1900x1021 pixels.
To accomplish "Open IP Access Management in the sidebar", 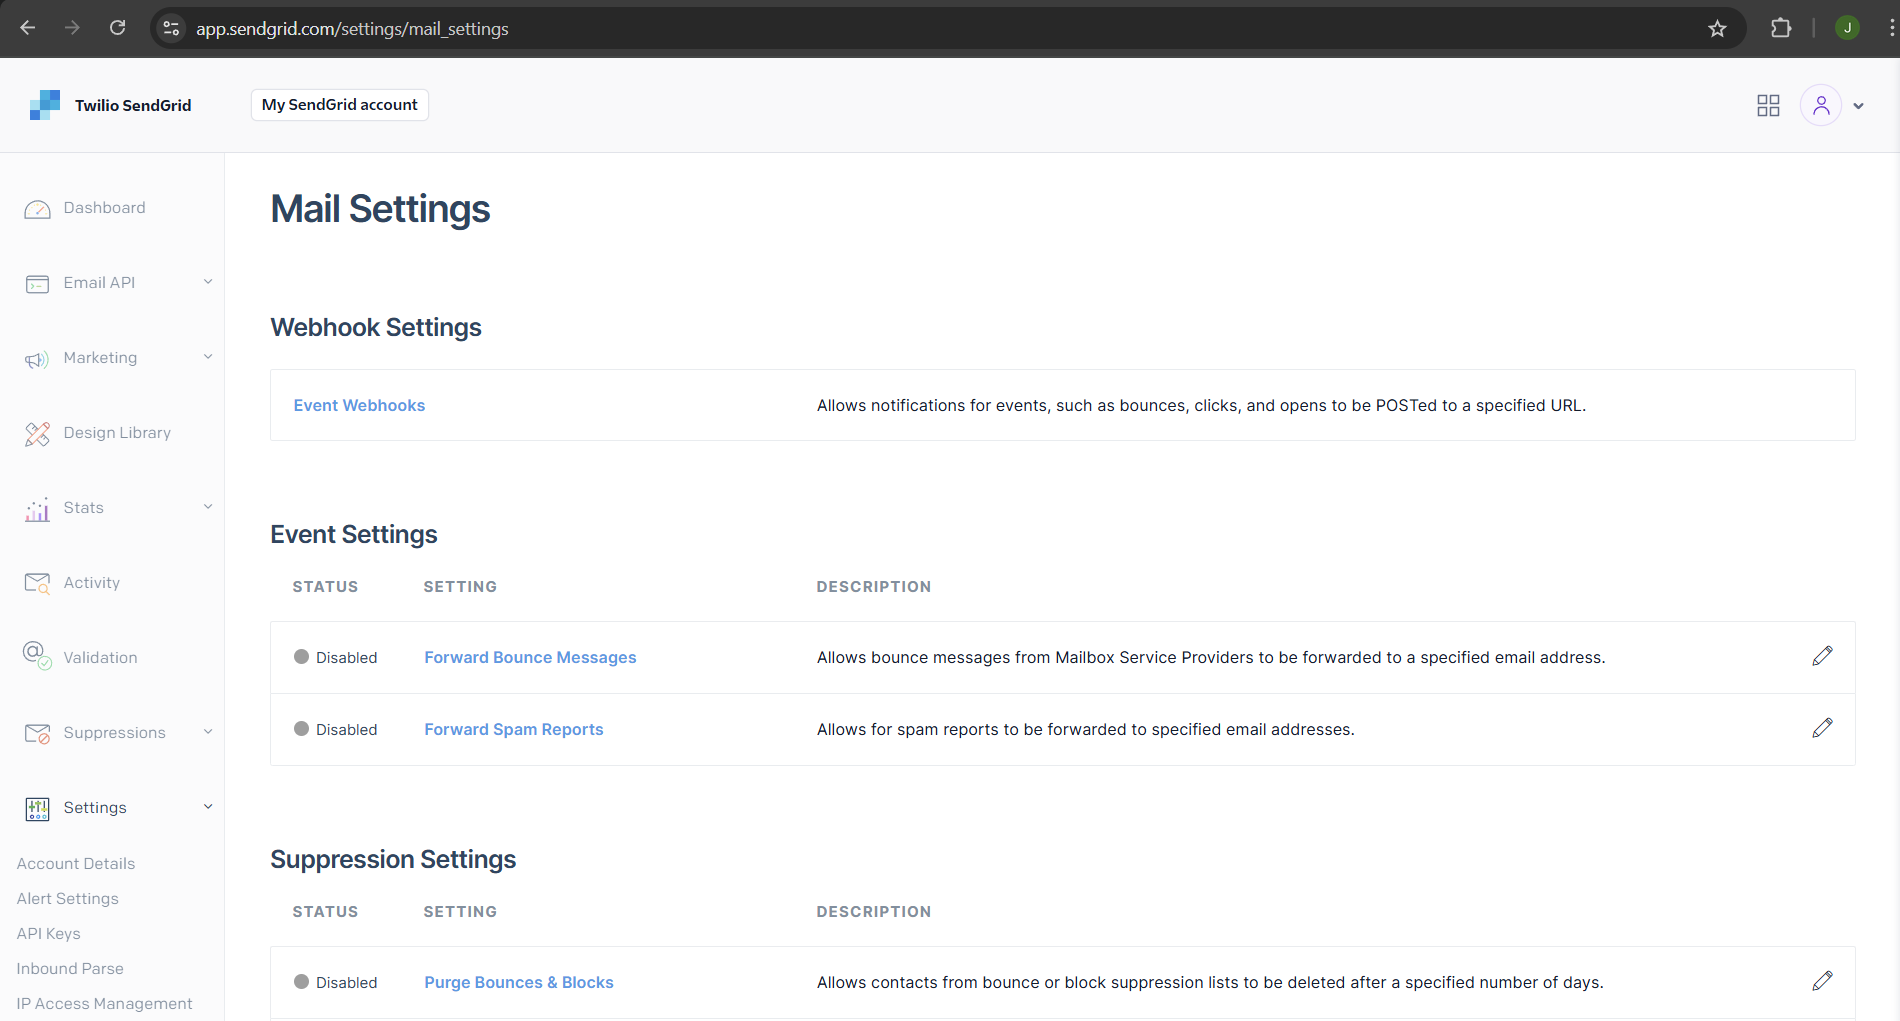I will tap(104, 1004).
